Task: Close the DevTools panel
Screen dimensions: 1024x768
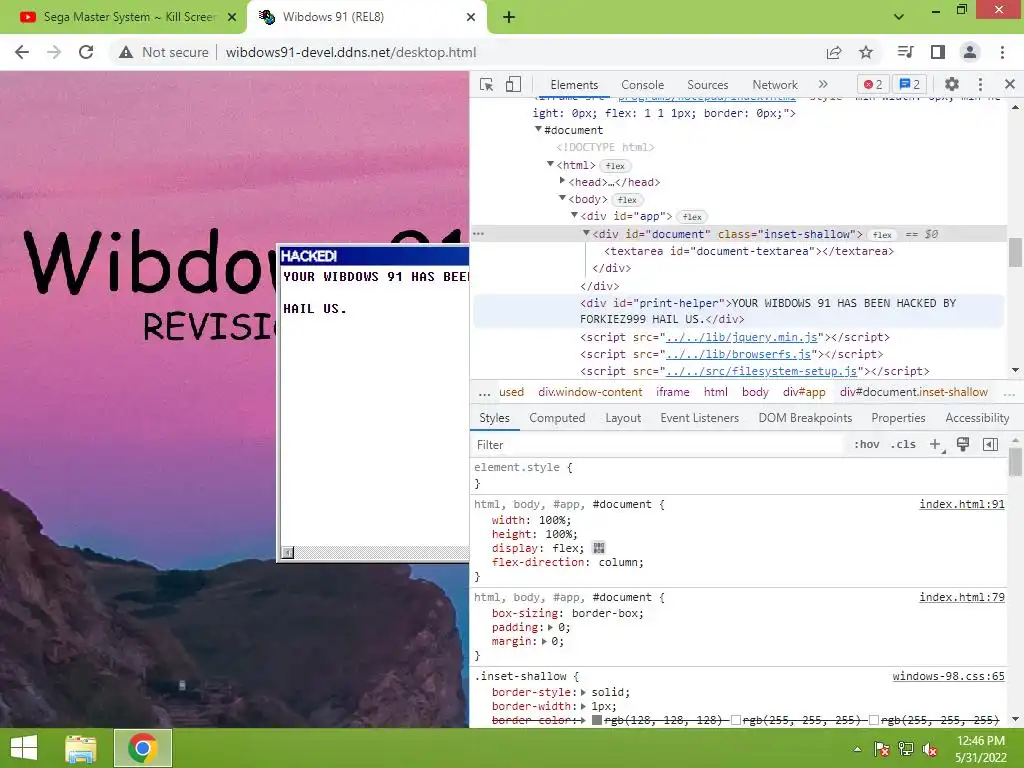Action: click(x=1010, y=84)
